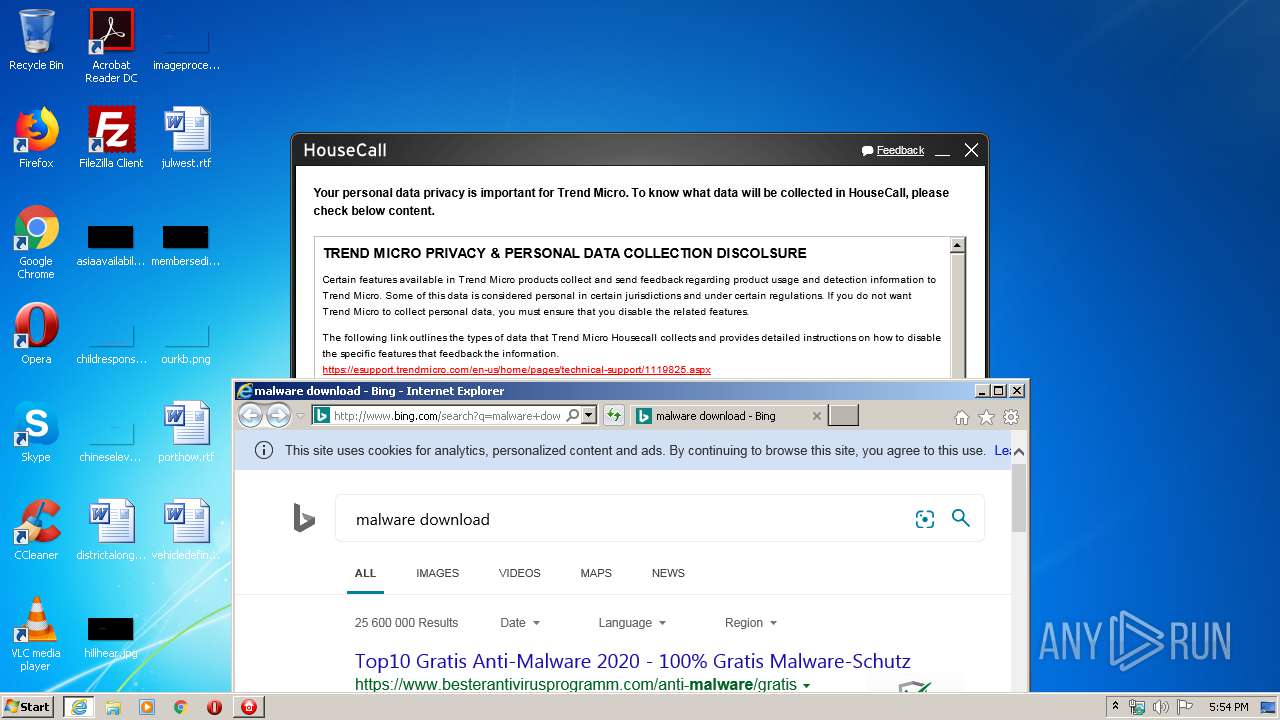Click address bar search magnifier icon
The image size is (1280, 720).
tap(573, 415)
